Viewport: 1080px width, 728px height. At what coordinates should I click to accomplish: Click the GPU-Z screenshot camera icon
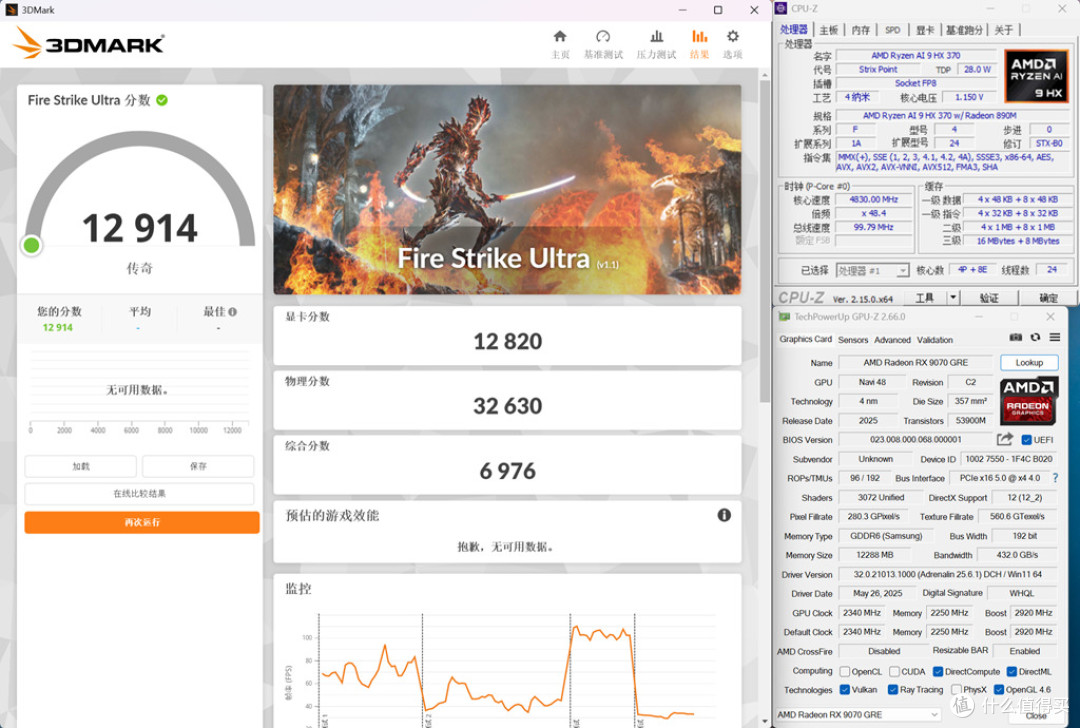tap(1016, 337)
